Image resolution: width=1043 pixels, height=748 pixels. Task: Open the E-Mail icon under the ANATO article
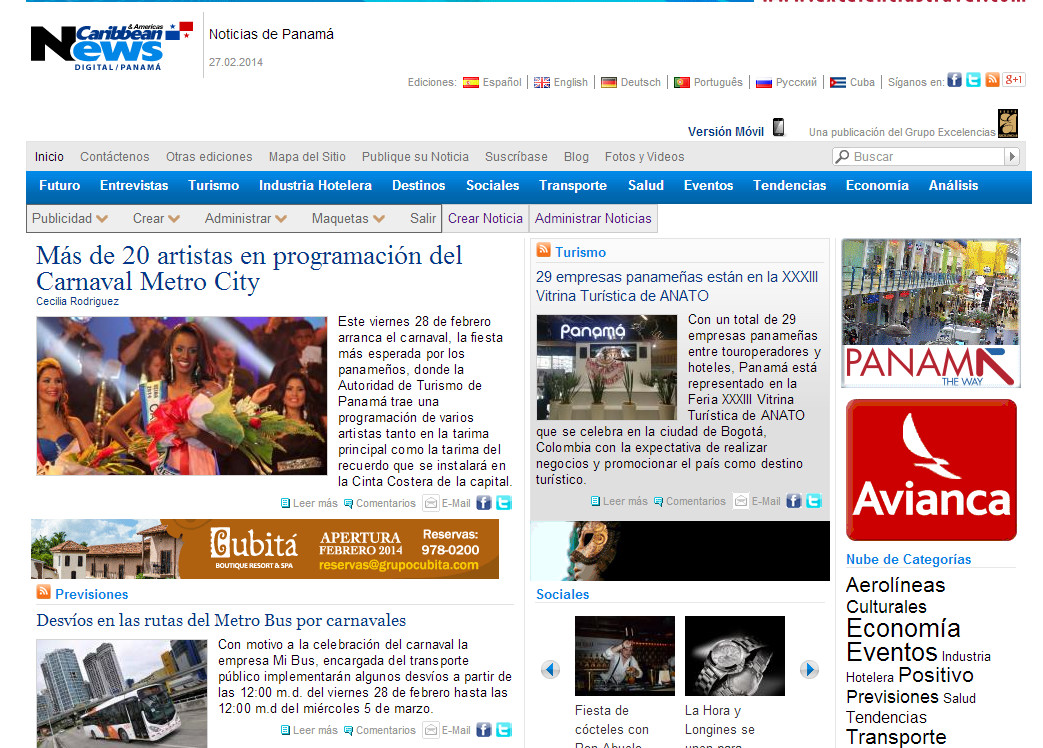(740, 500)
